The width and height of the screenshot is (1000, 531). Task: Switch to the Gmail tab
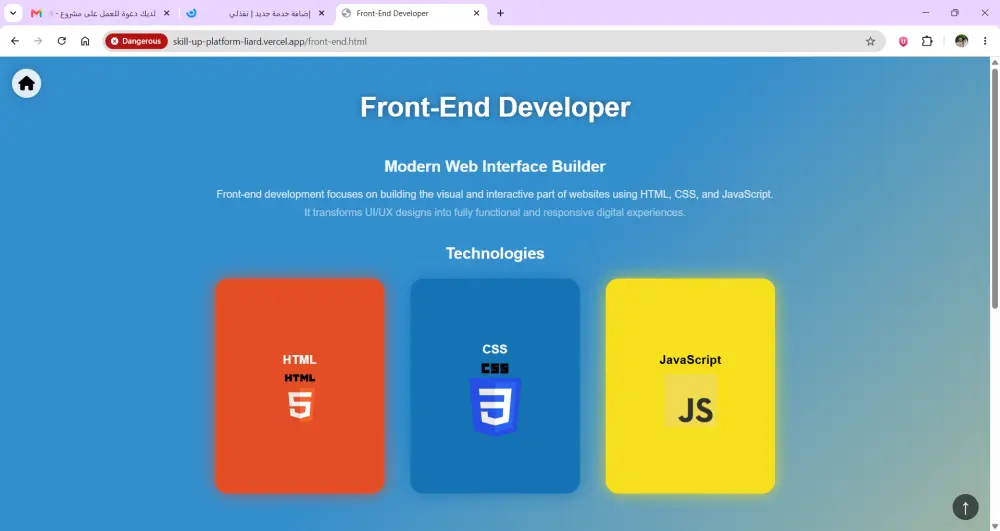tap(101, 13)
